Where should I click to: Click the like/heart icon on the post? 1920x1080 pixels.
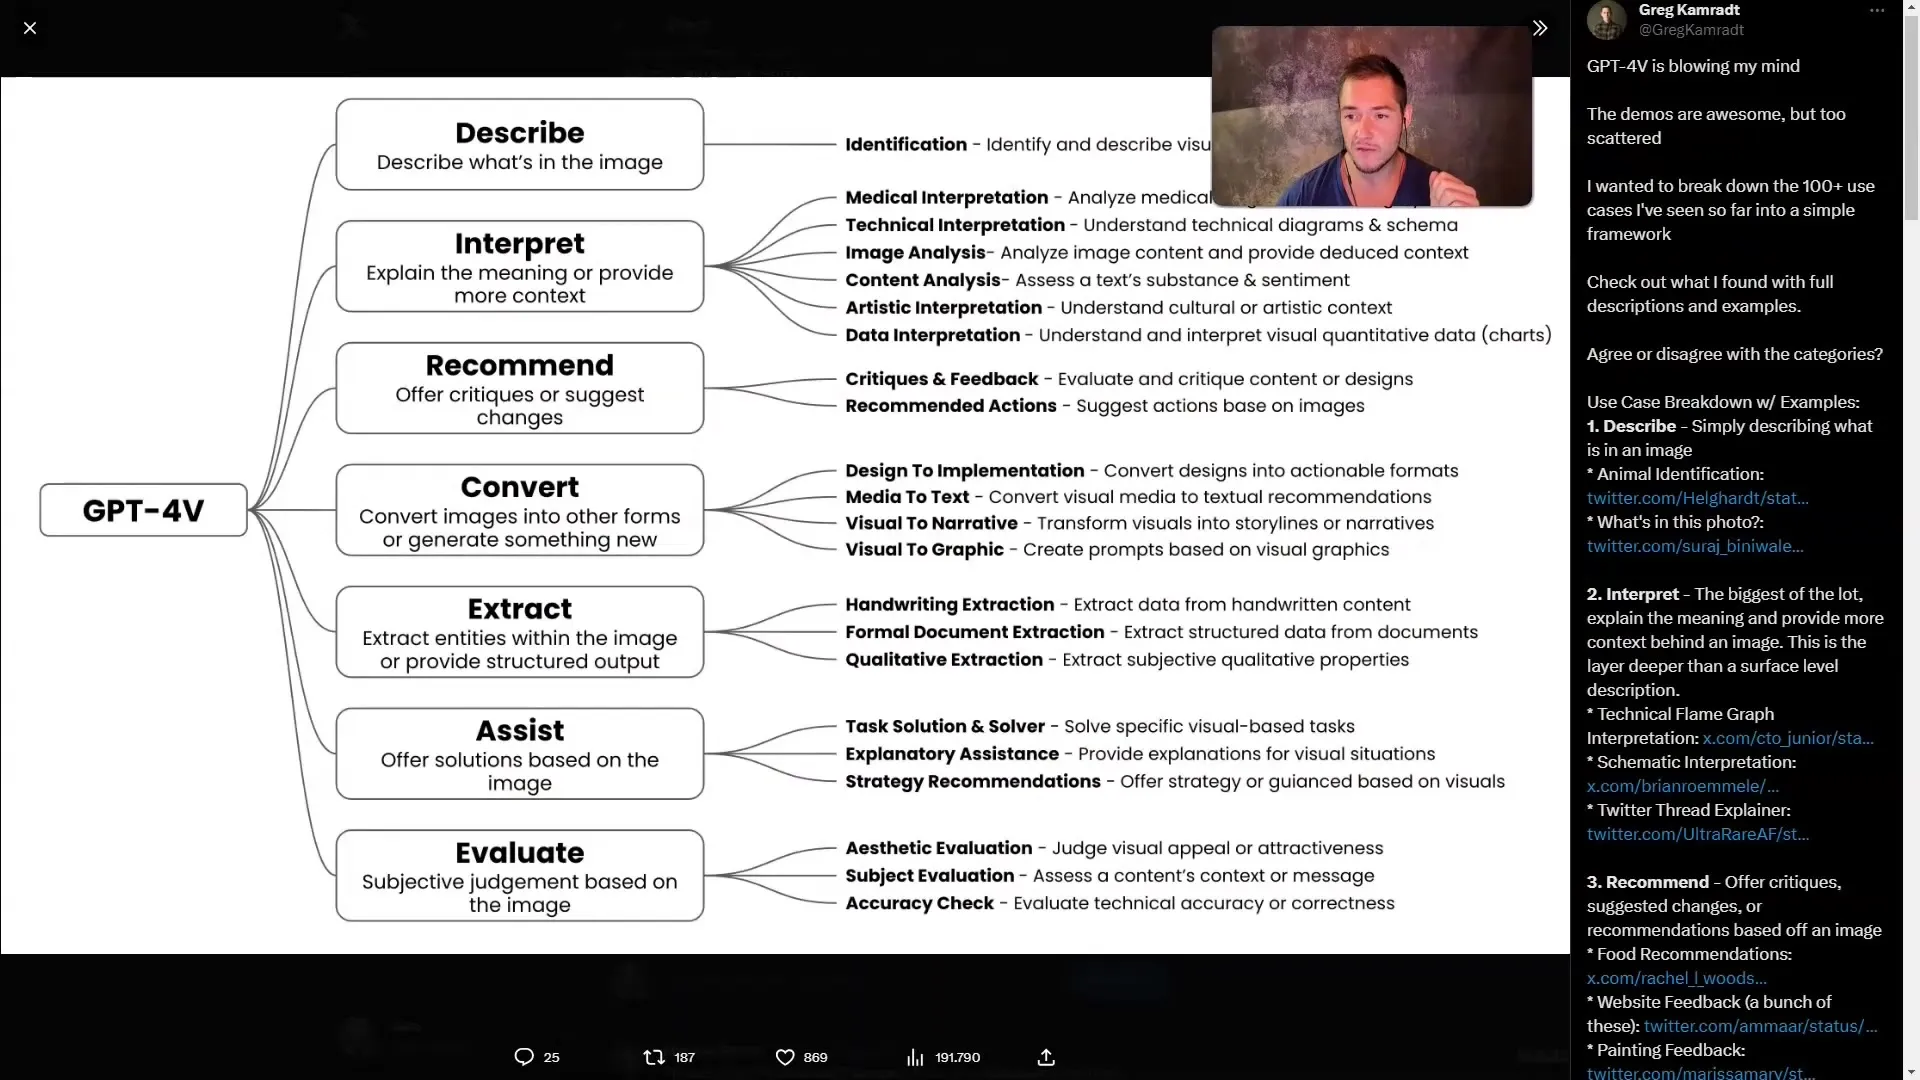click(x=783, y=1056)
